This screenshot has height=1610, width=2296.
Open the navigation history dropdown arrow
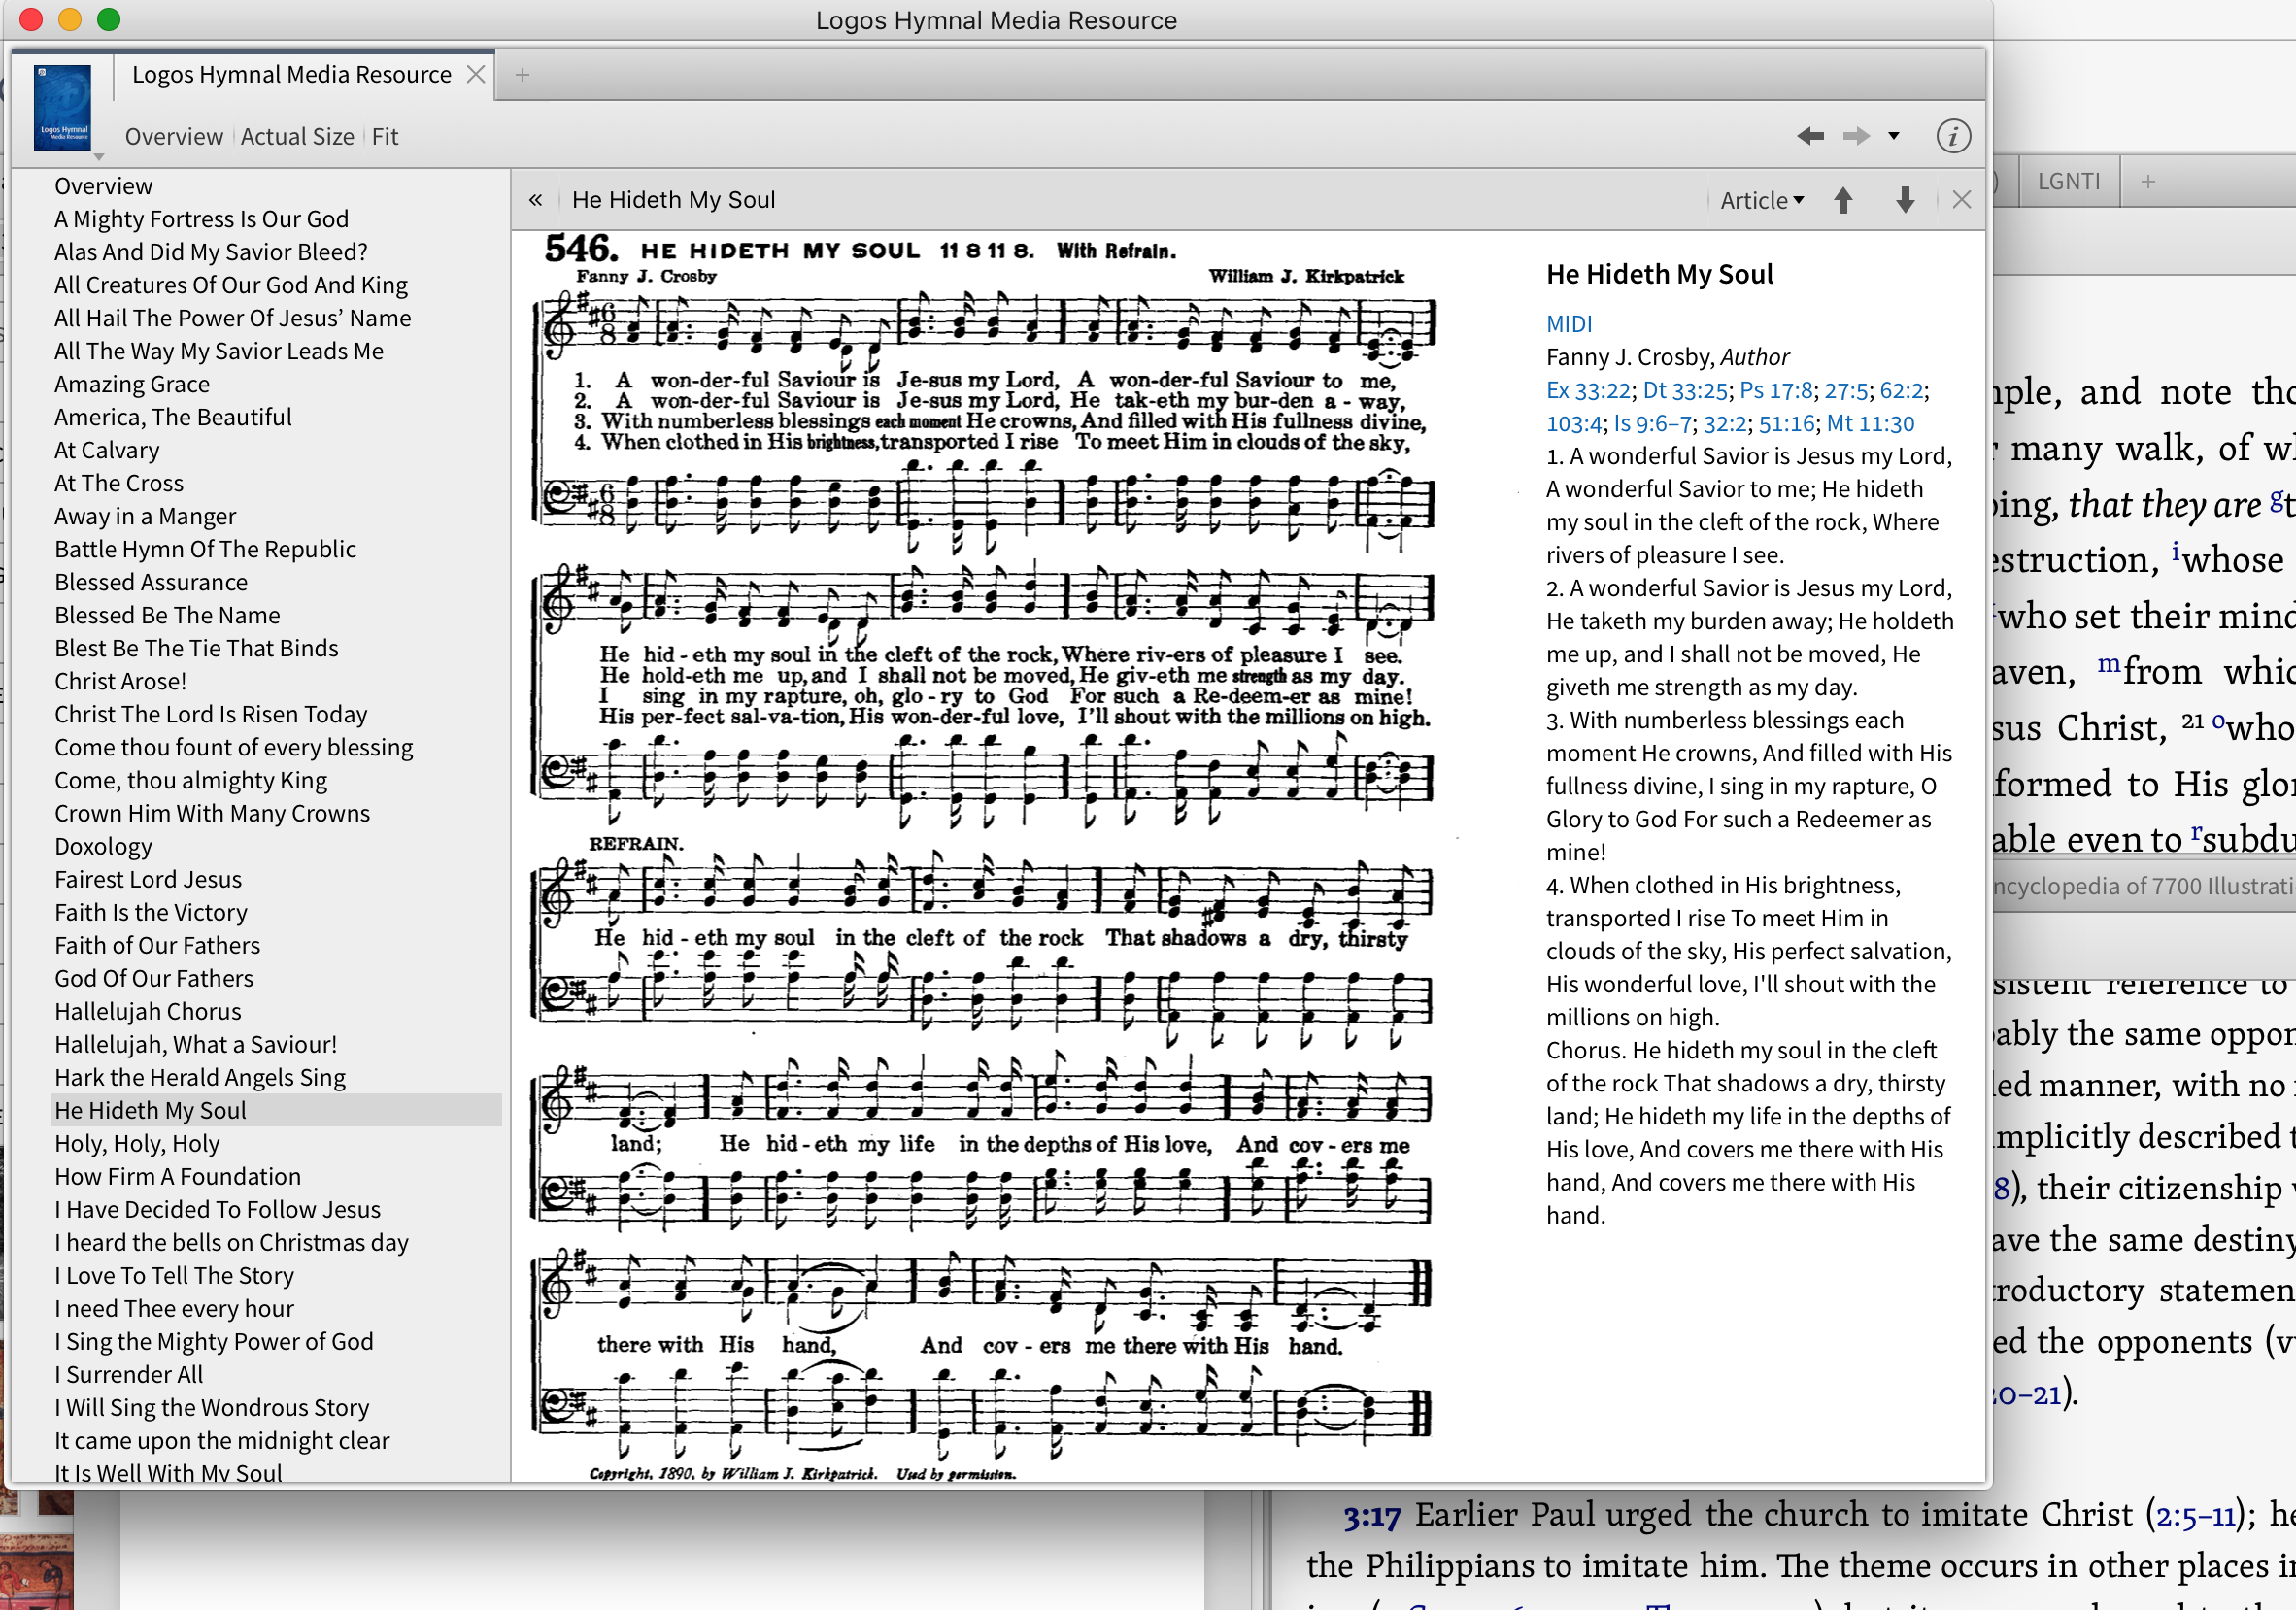pyautogui.click(x=1893, y=136)
